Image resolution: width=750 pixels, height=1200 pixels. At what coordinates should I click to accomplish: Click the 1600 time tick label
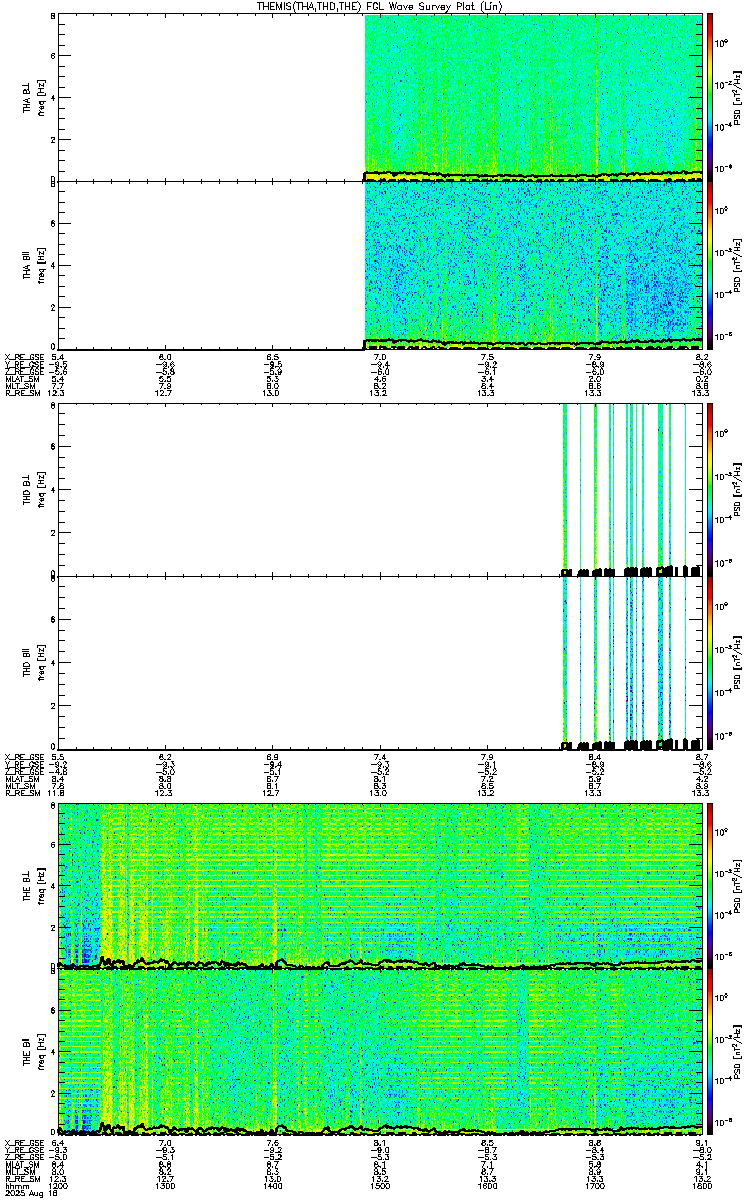(x=487, y=1186)
